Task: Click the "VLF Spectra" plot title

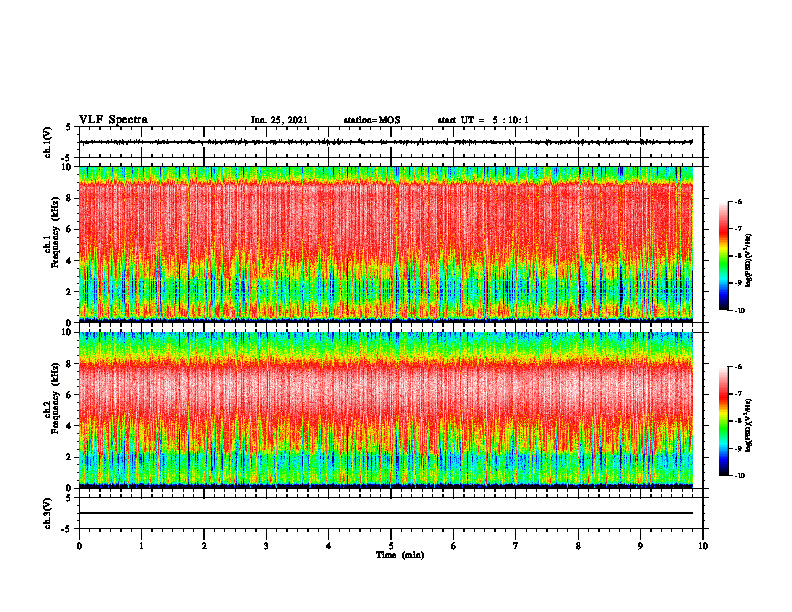Action: click(113, 120)
